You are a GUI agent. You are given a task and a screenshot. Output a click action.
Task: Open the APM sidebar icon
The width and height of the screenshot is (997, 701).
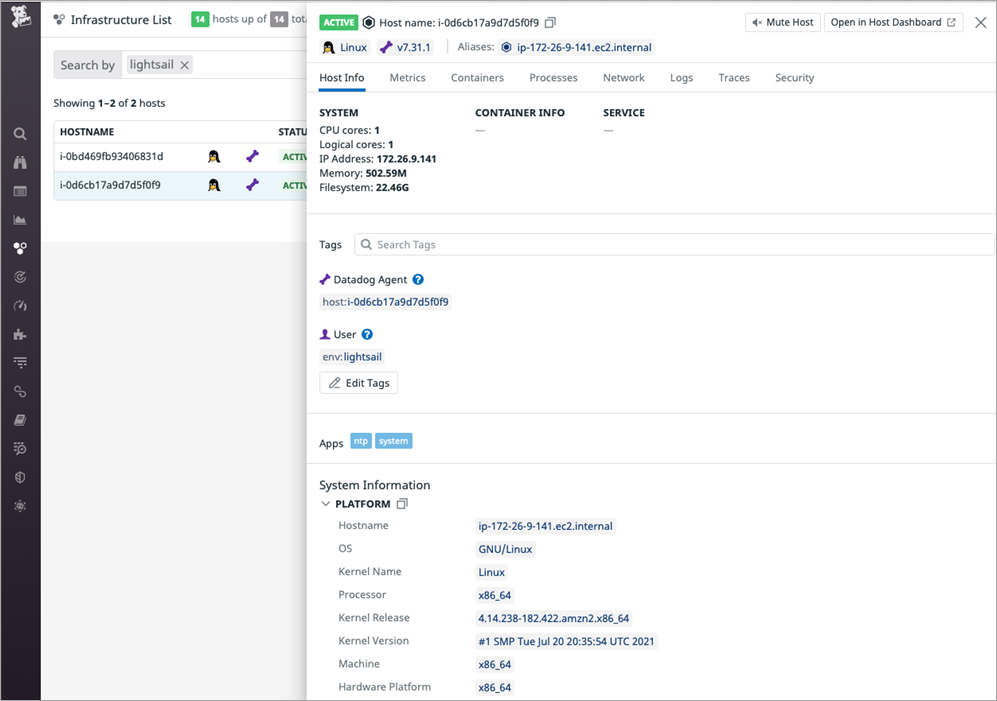coord(20,391)
